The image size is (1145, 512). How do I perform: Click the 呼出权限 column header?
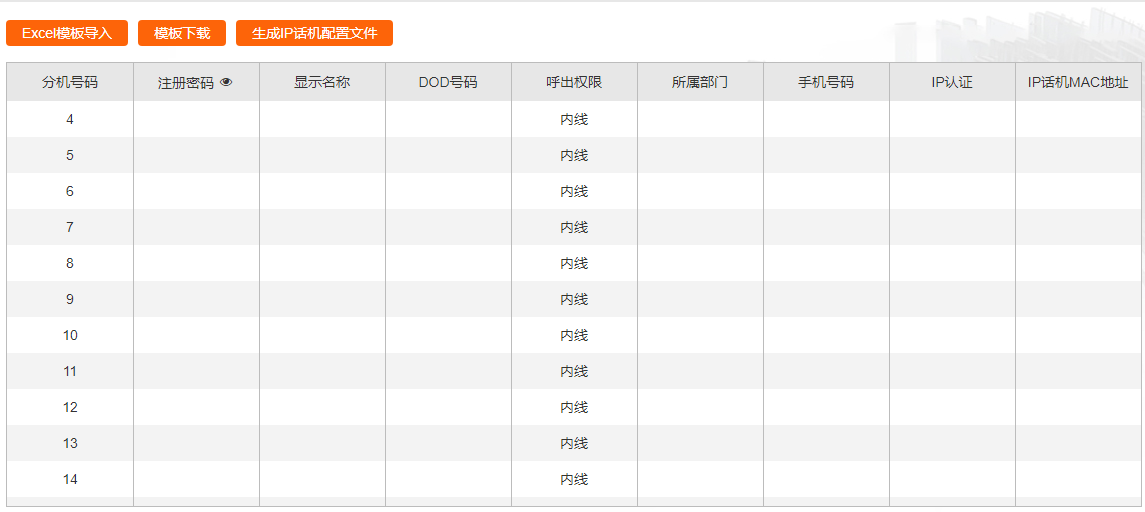[574, 82]
